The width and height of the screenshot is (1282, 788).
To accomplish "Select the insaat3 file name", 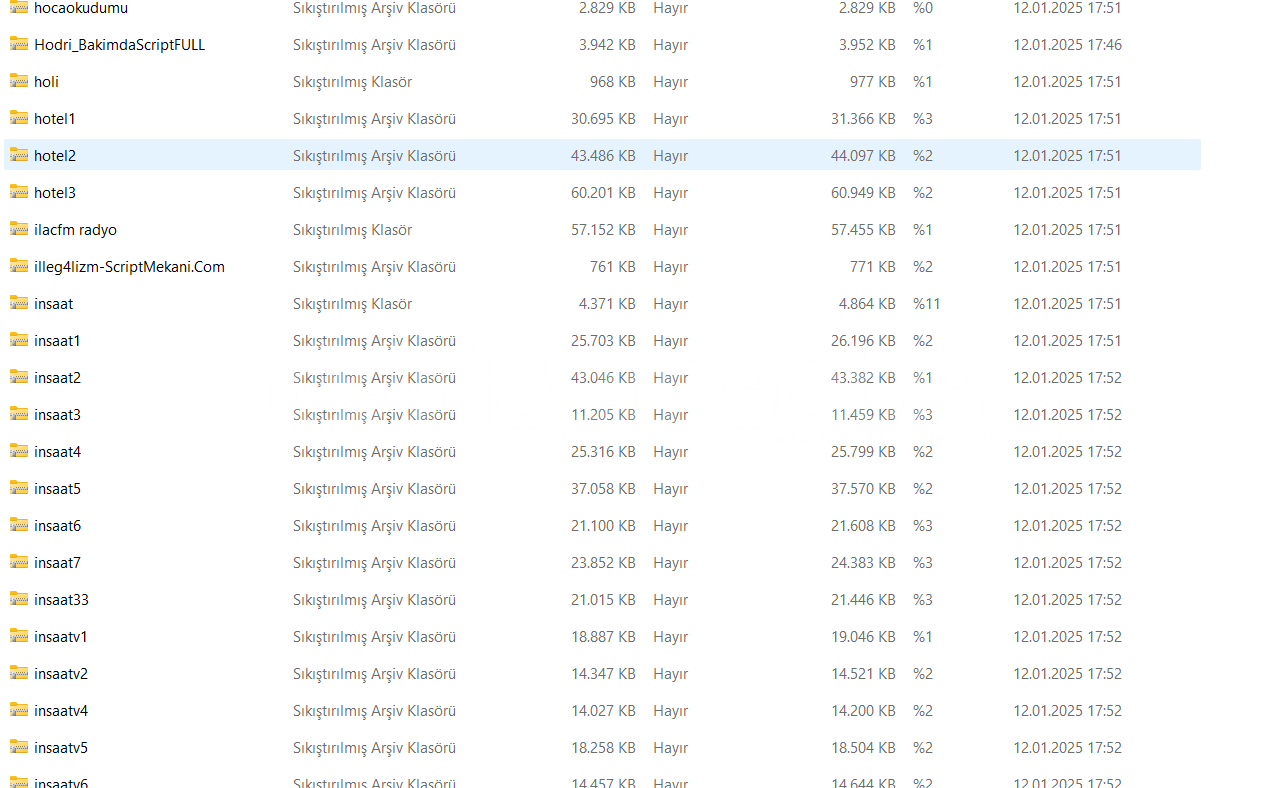I will (x=57, y=415).
